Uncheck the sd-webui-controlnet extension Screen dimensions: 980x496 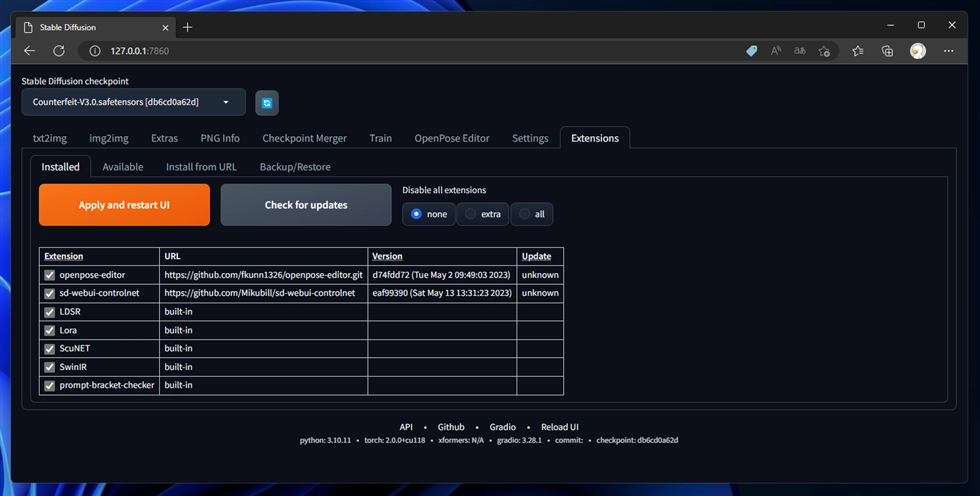point(49,293)
